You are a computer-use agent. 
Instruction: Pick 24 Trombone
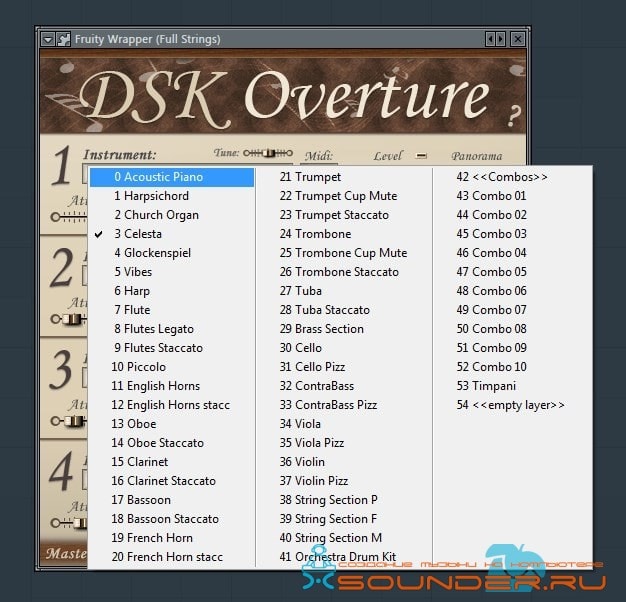(344, 234)
